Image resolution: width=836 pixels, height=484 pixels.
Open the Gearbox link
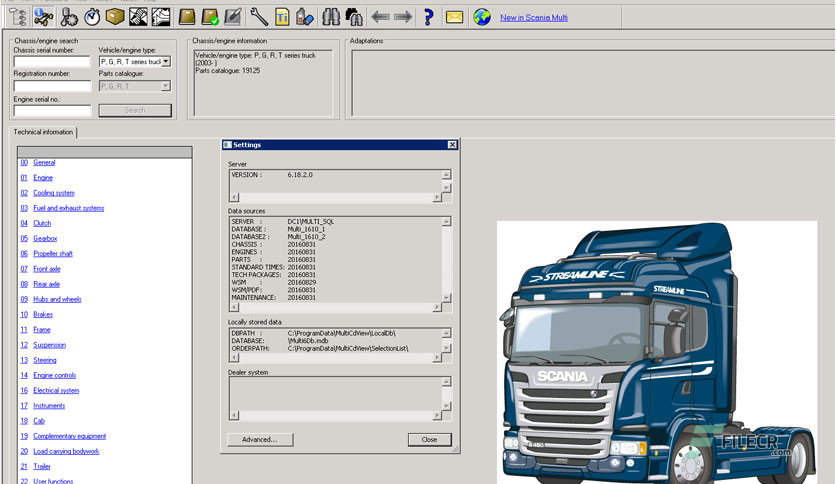click(x=45, y=238)
